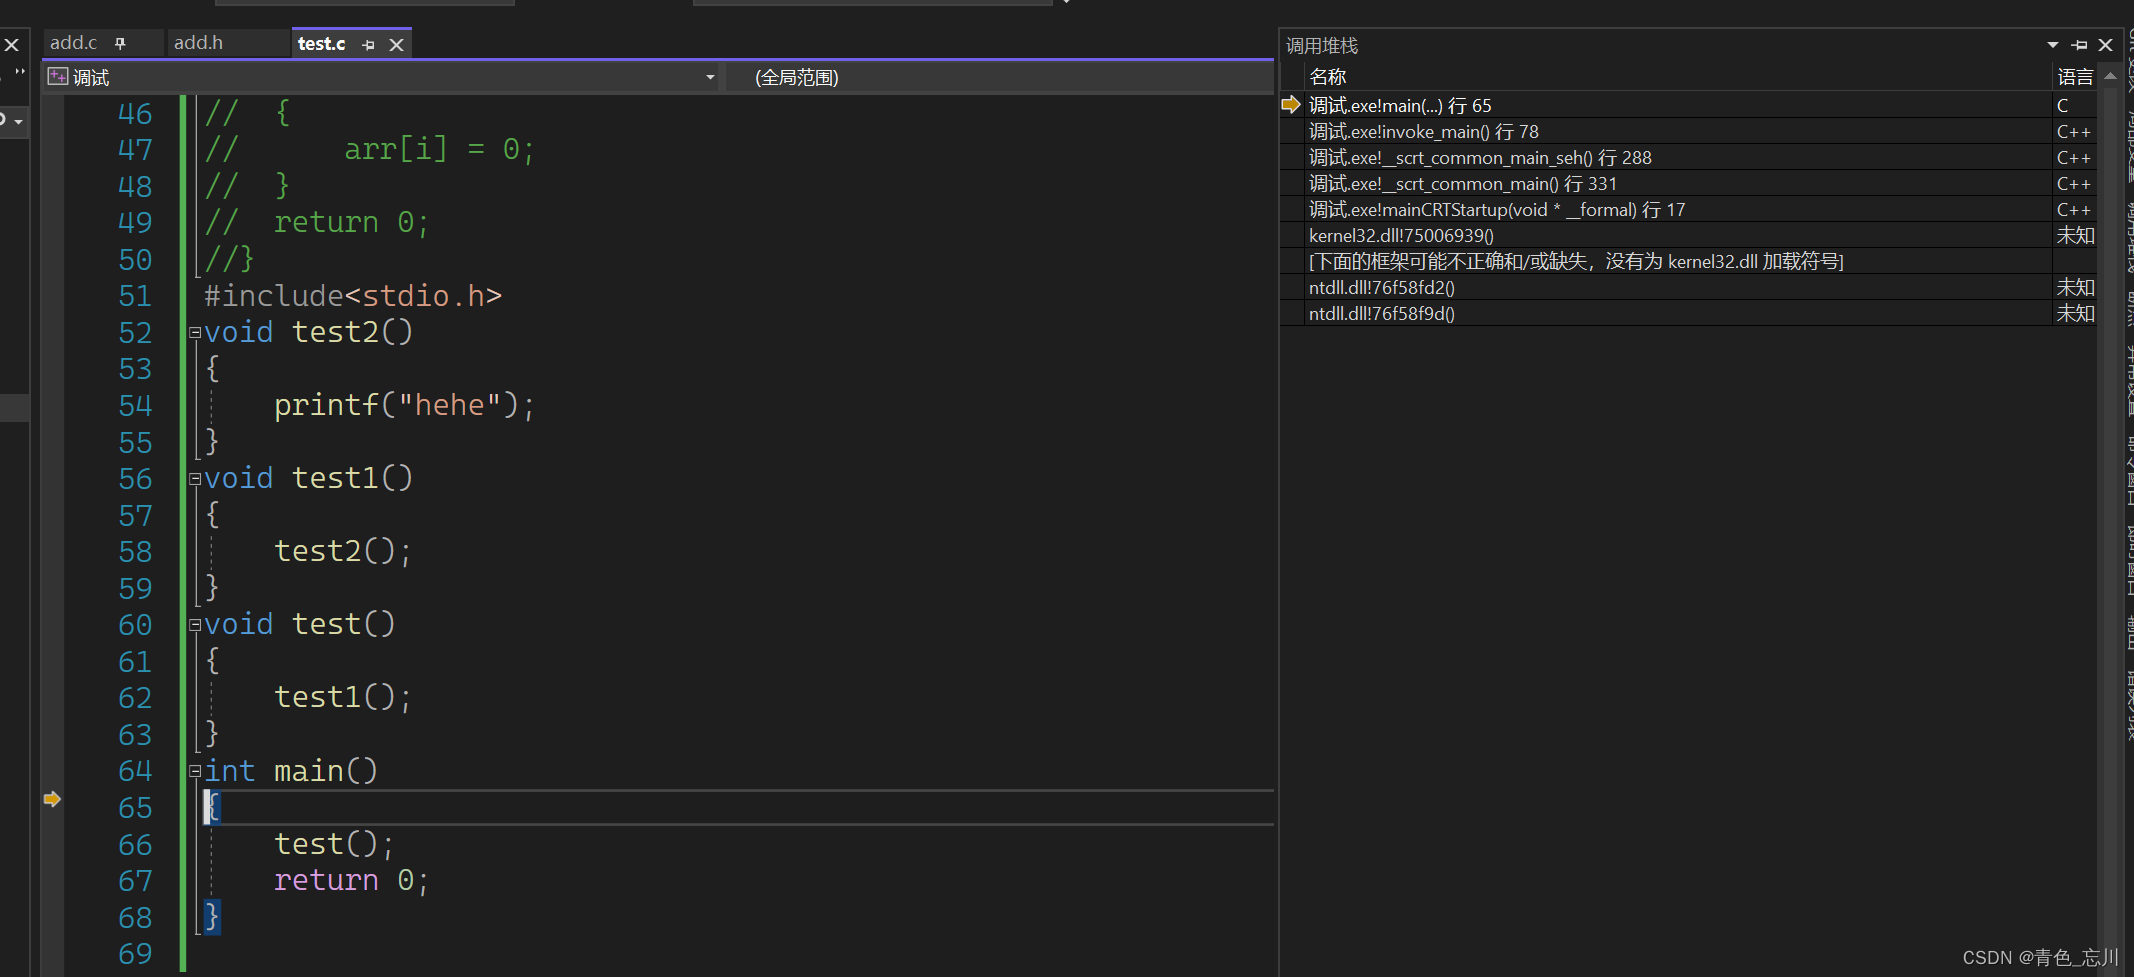Click the yellow arrow beside the main frame in call stack
This screenshot has width=2134, height=977.
[1291, 104]
